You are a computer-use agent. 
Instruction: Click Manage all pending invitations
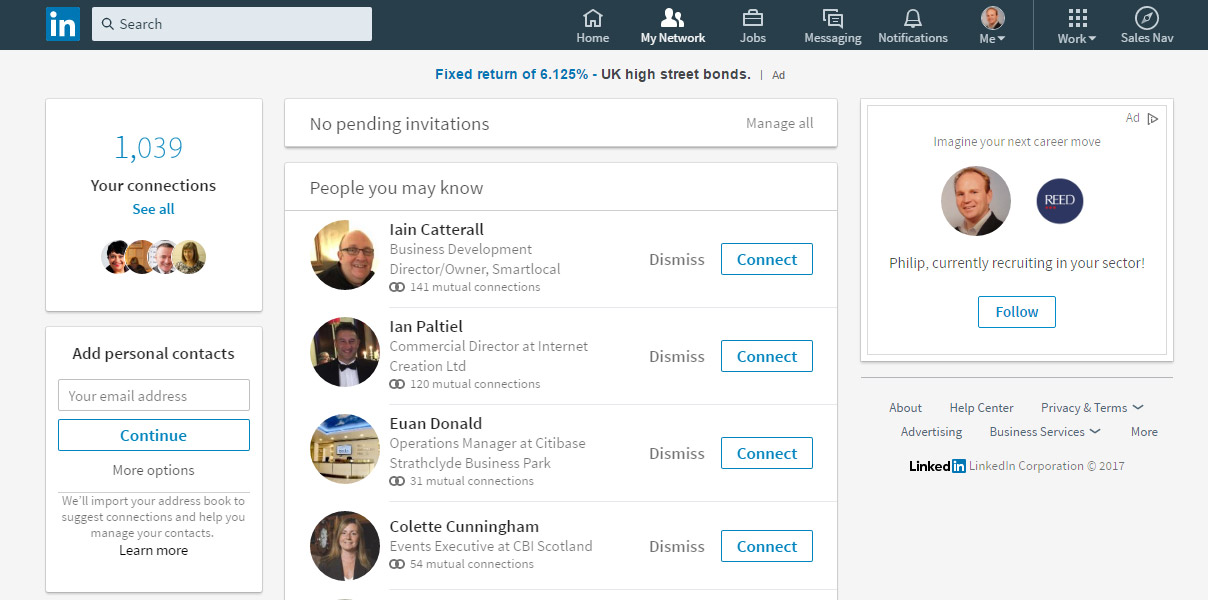pyautogui.click(x=779, y=122)
